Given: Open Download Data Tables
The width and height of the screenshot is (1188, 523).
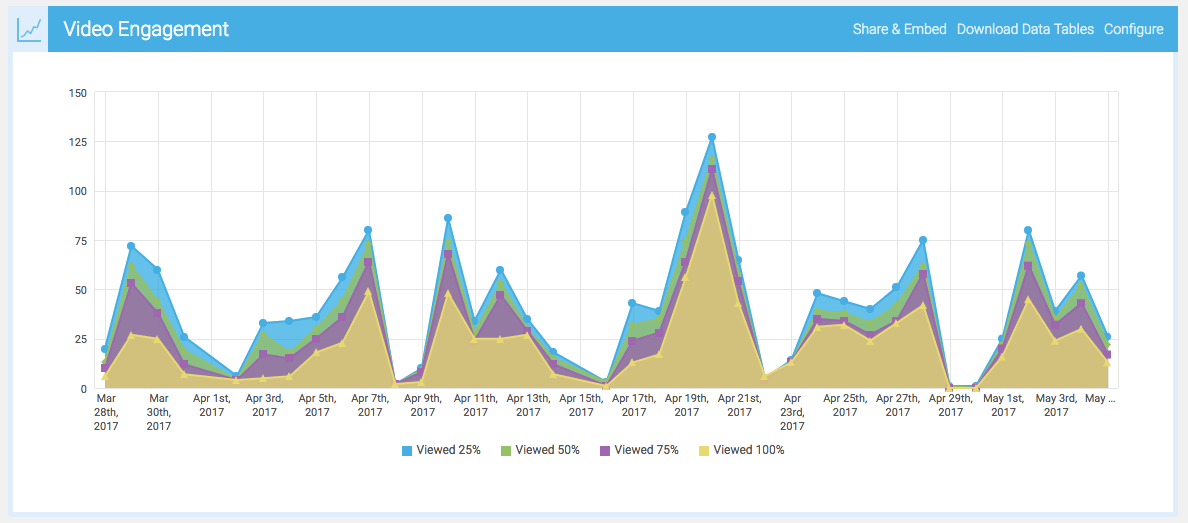Looking at the screenshot, I should (x=1025, y=30).
